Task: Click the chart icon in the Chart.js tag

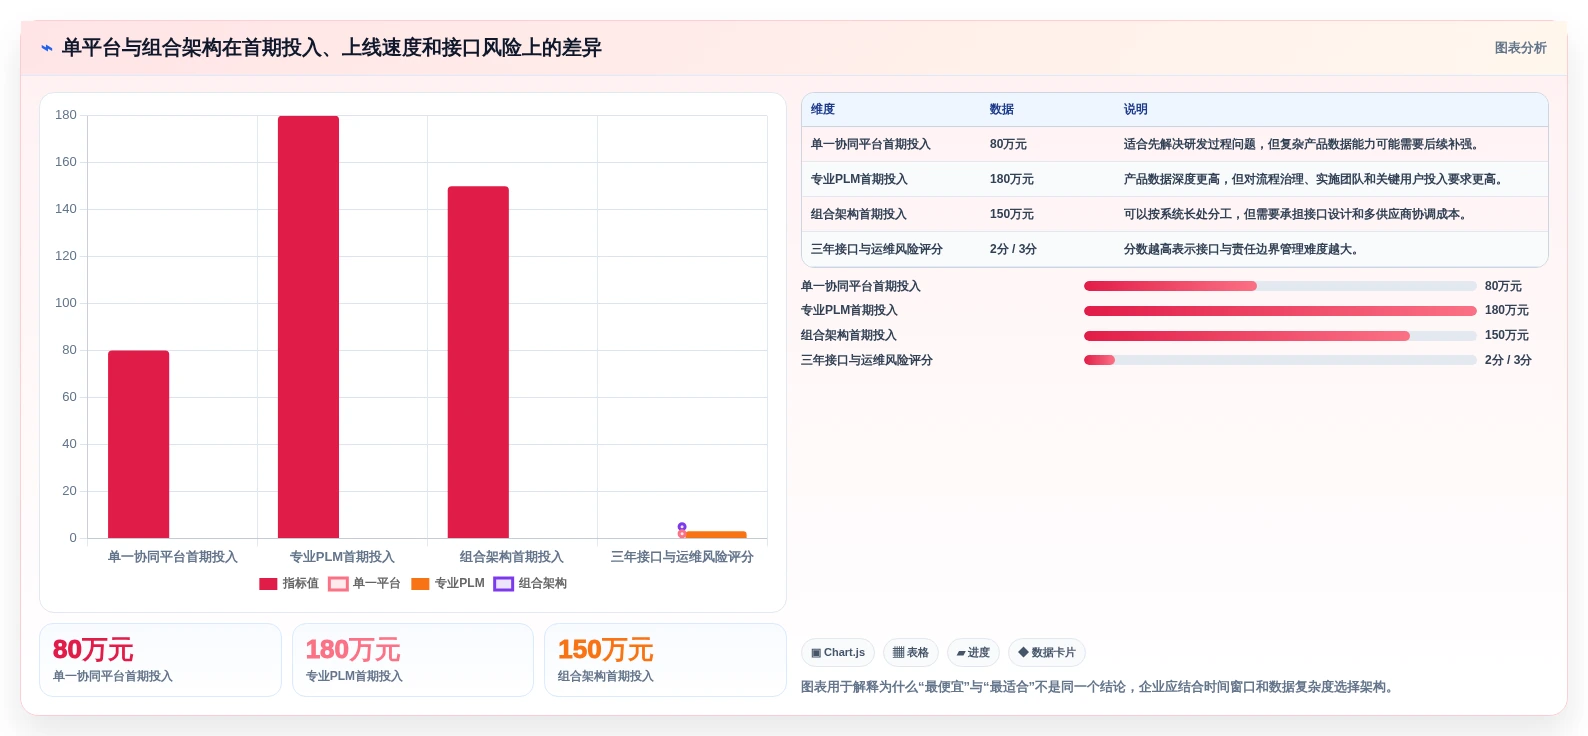Action: [x=816, y=653]
